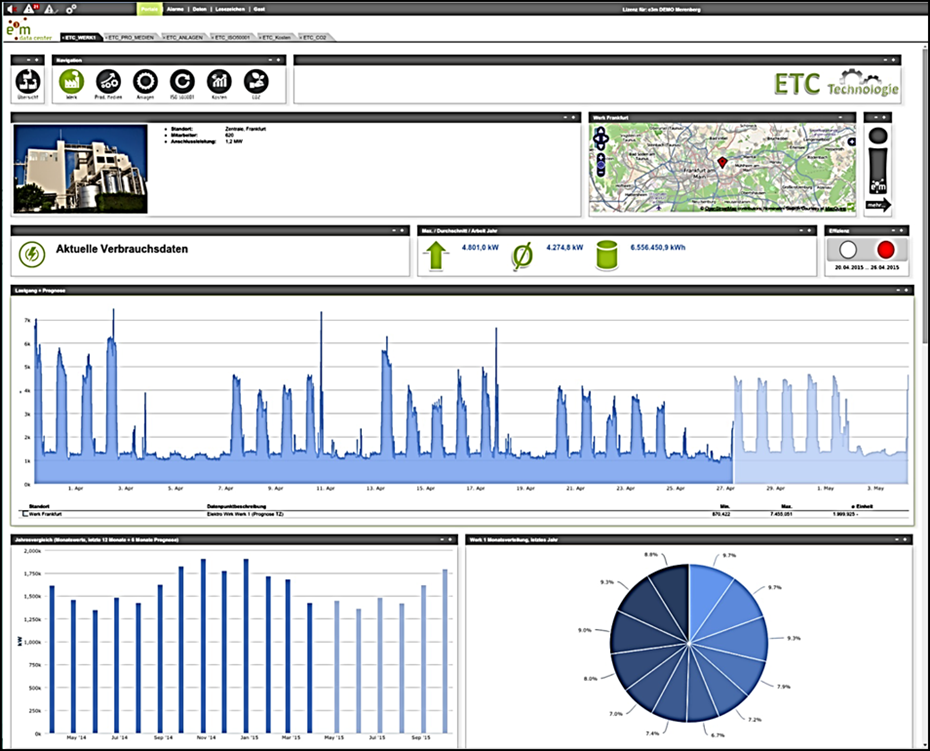Select the white Effizienz indicator light
This screenshot has width=930, height=751.
tap(849, 250)
